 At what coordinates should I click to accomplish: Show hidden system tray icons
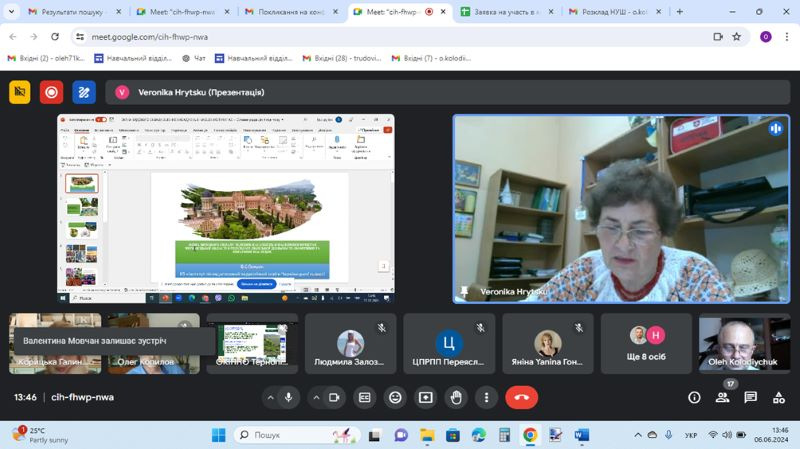pos(638,435)
